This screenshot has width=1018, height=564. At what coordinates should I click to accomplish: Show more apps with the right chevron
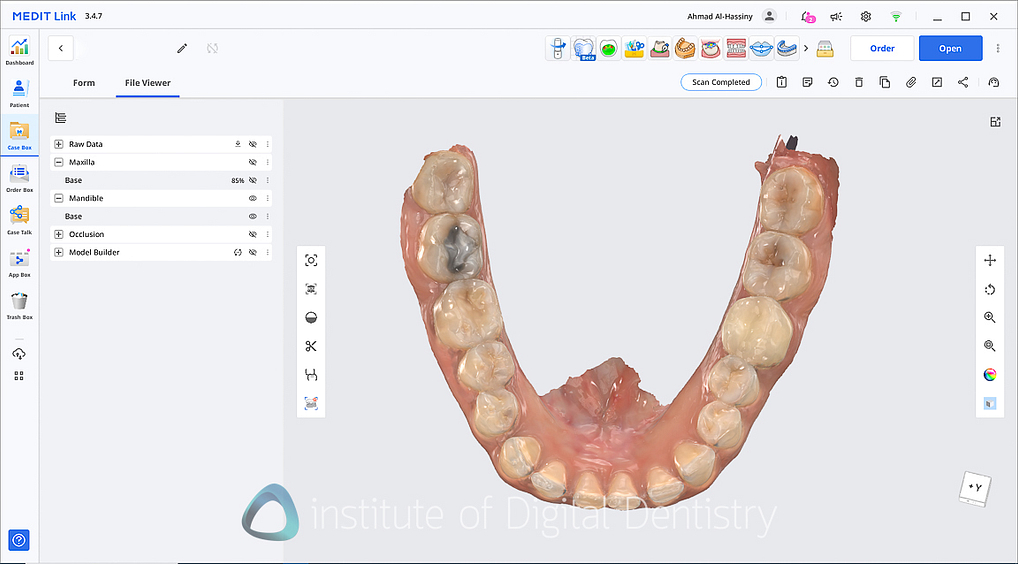coord(806,48)
